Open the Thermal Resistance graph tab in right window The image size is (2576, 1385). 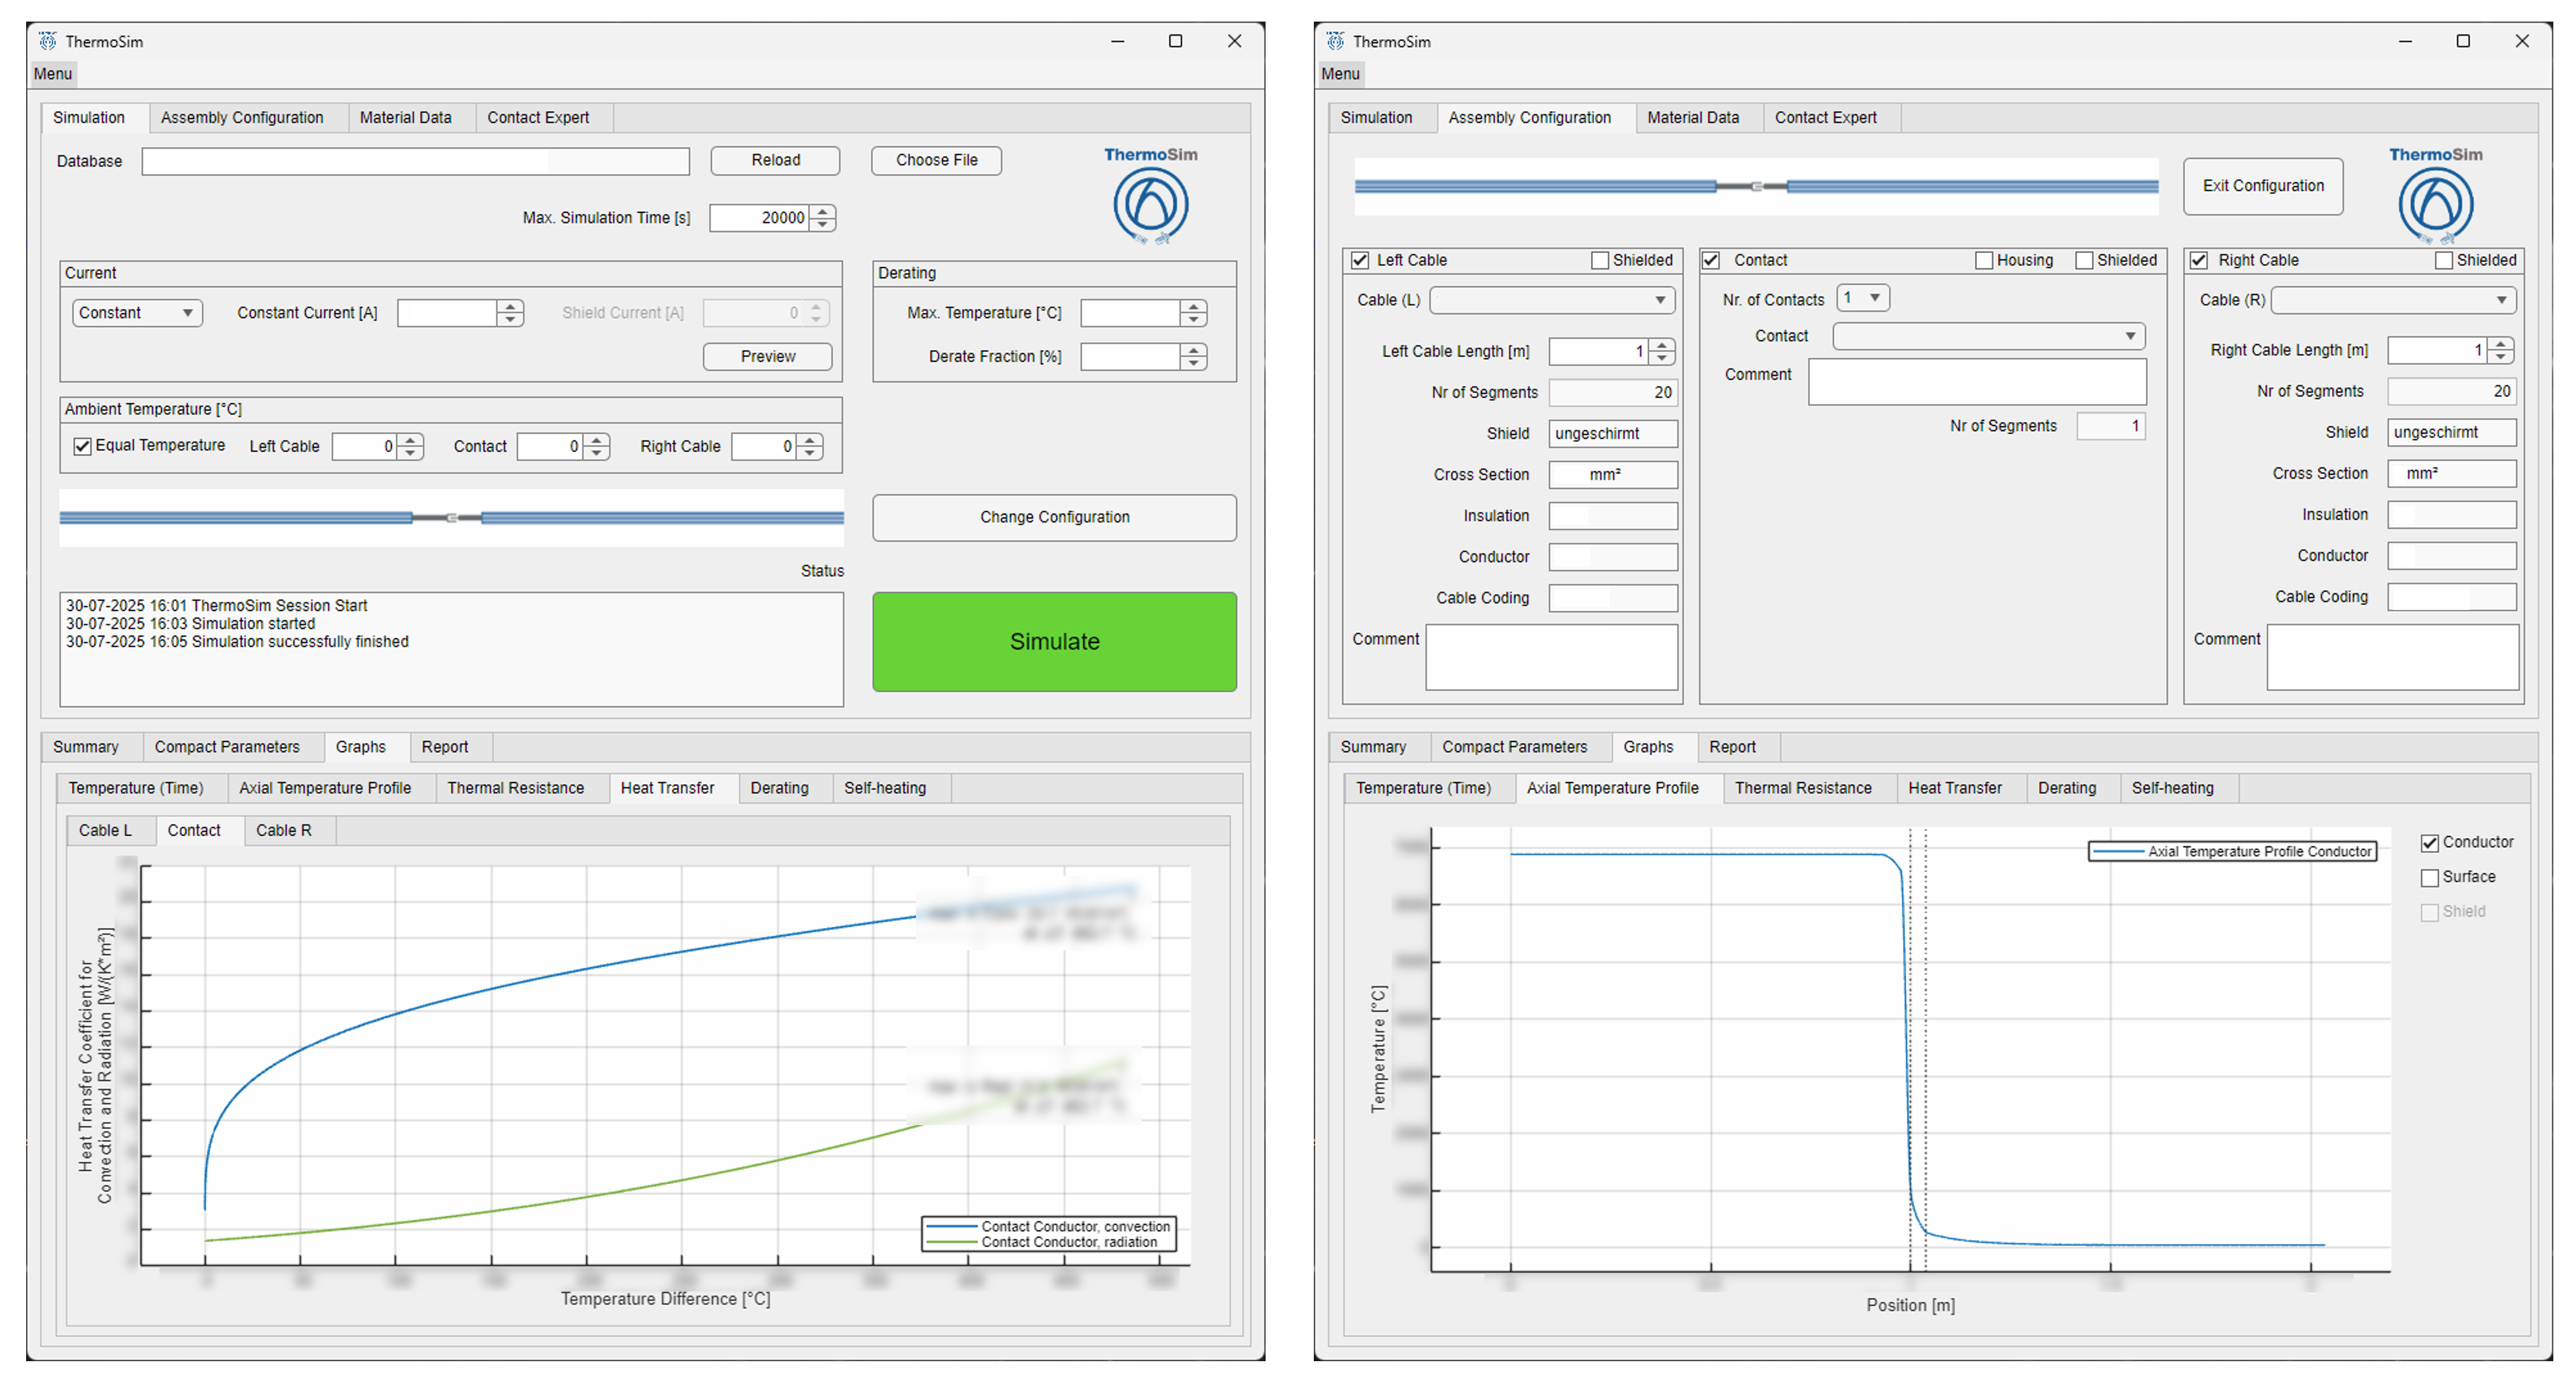(x=1802, y=788)
